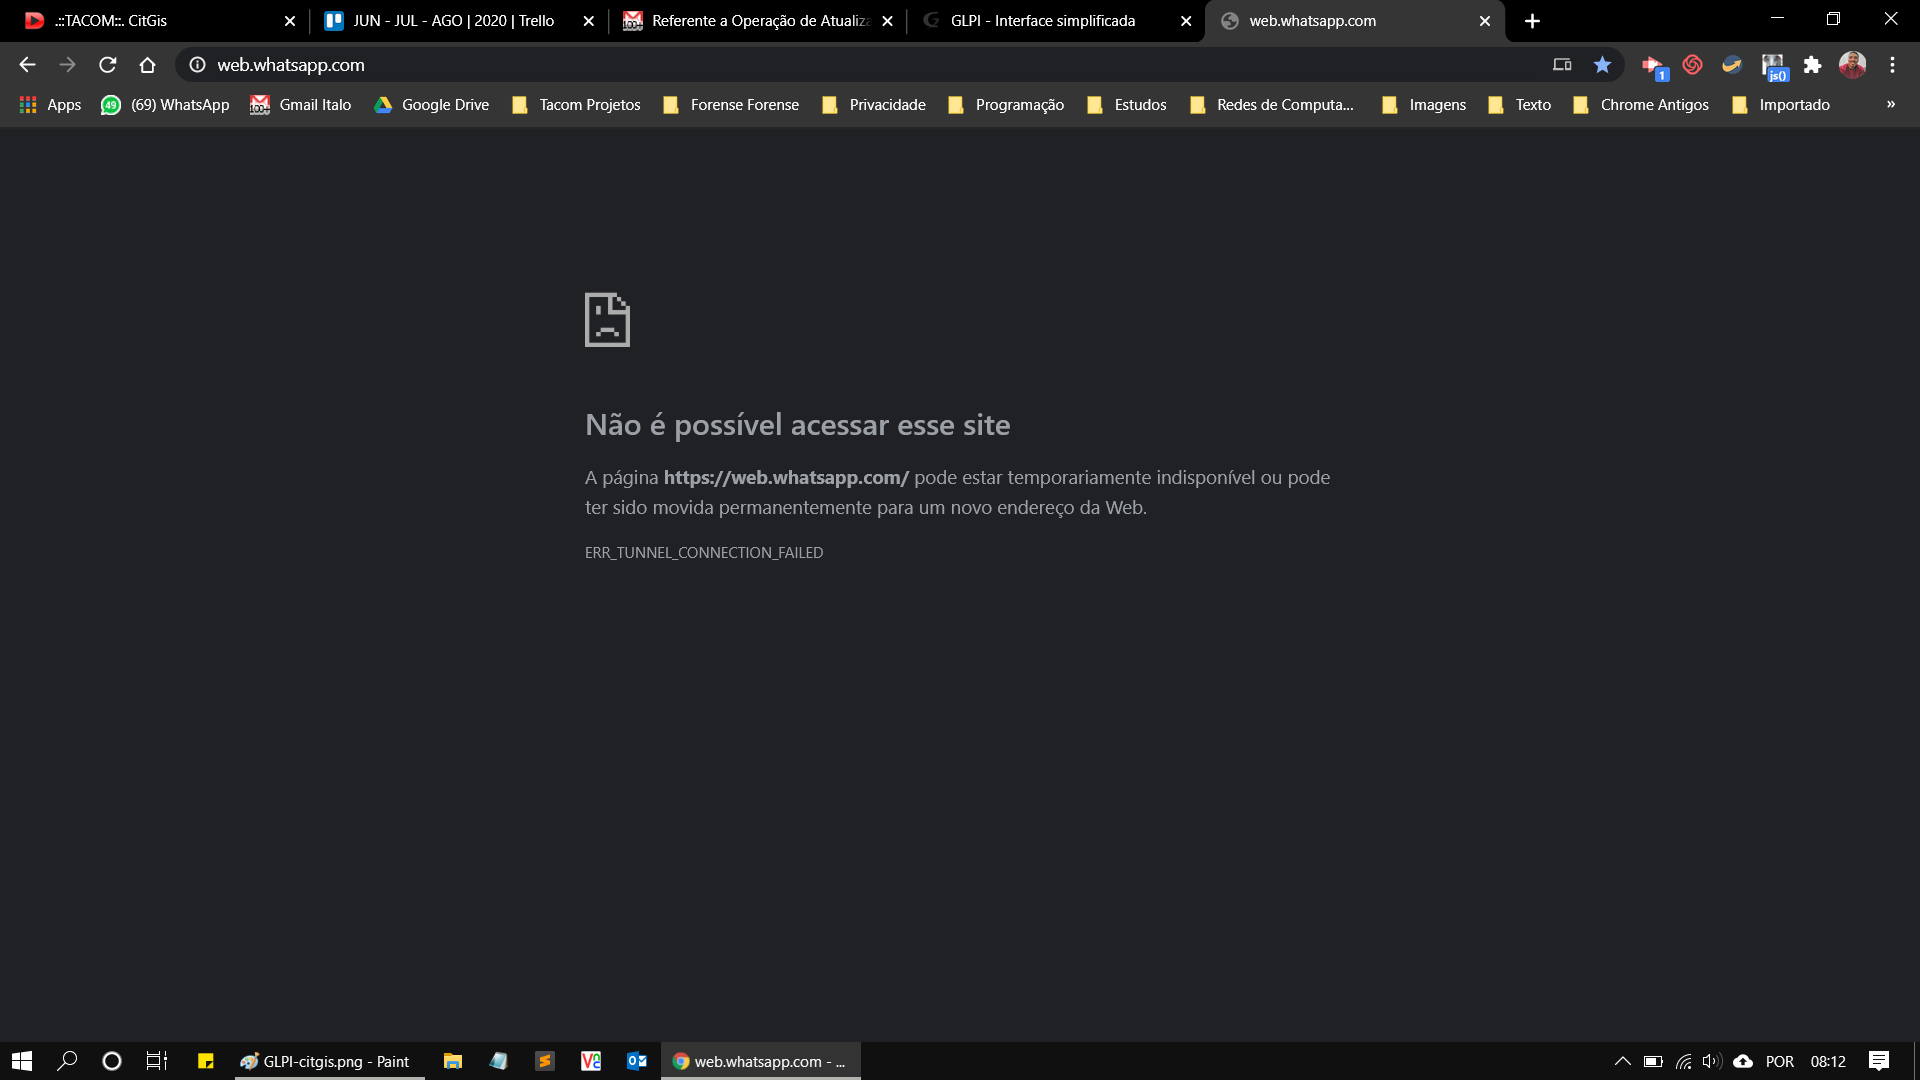Open the Apps bookmark shortcut

tap(50, 105)
